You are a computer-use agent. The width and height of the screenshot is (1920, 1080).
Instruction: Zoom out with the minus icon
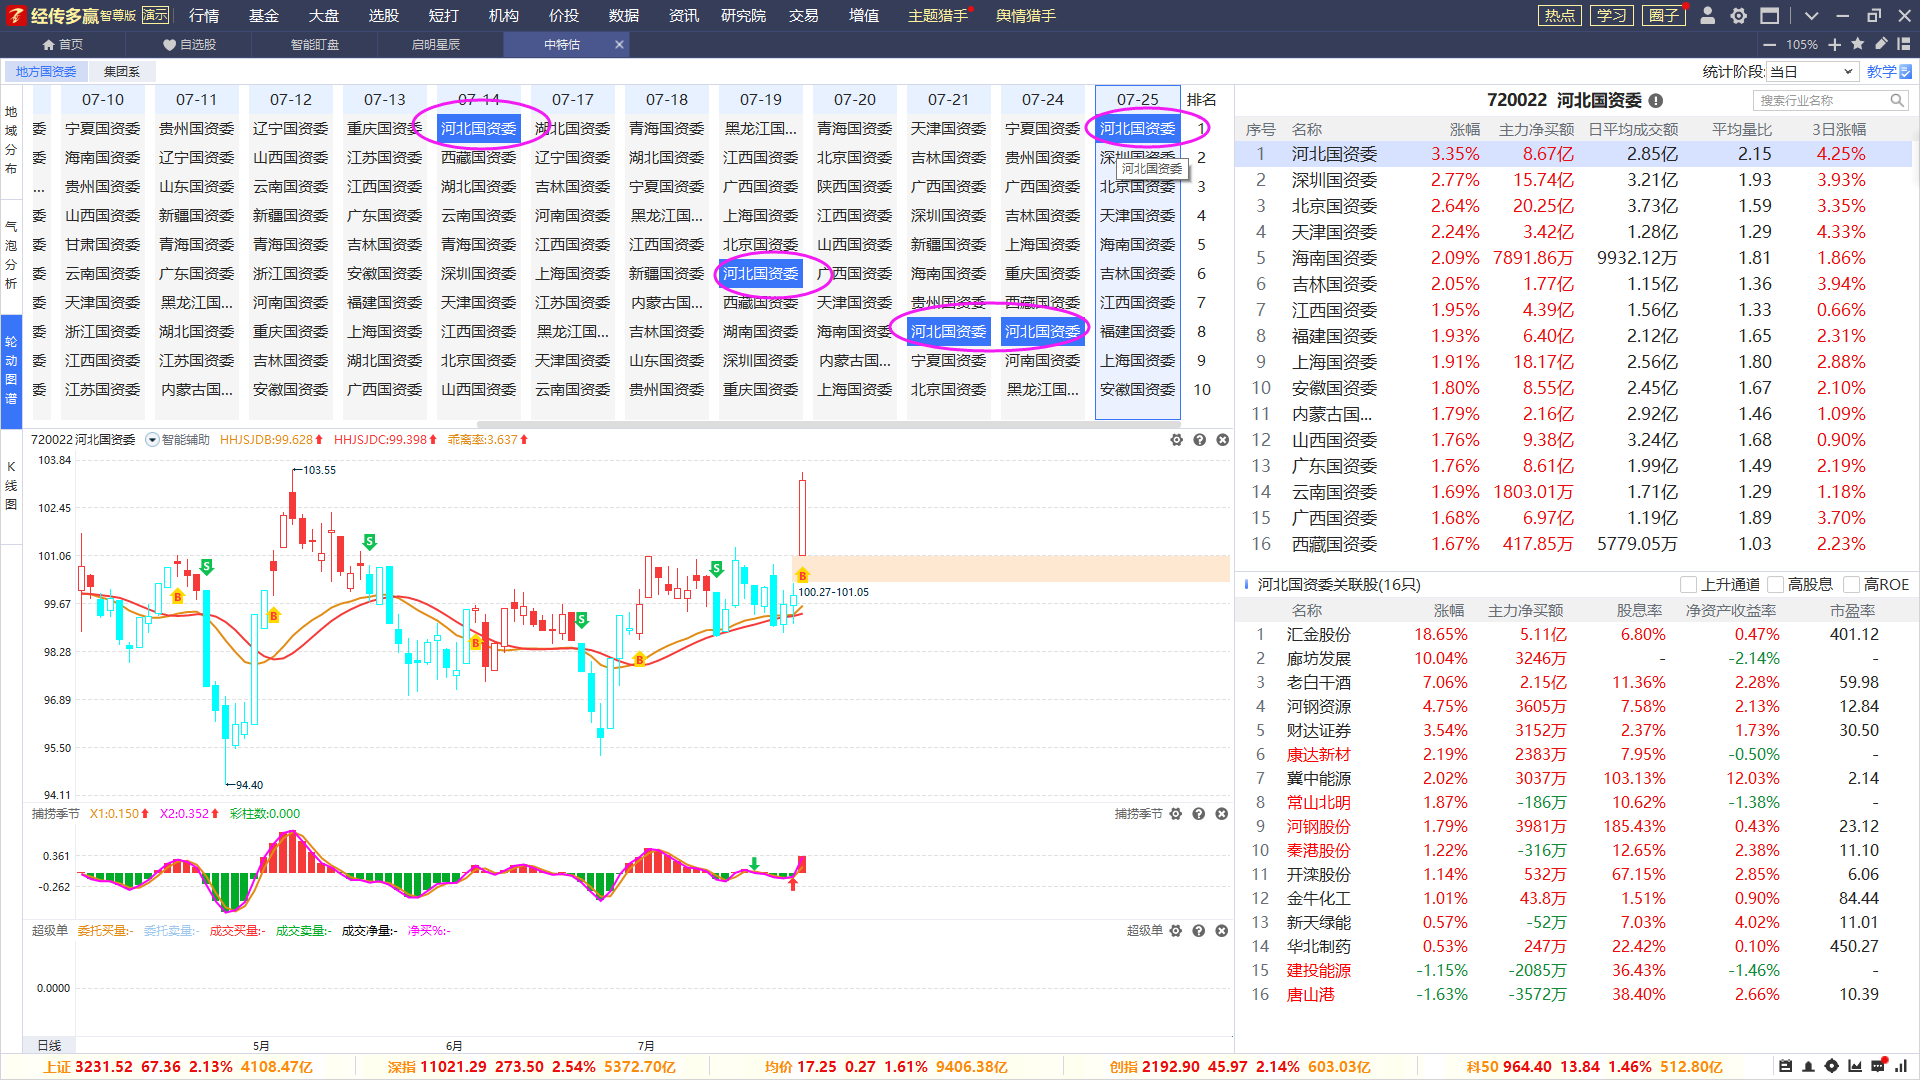[1769, 45]
